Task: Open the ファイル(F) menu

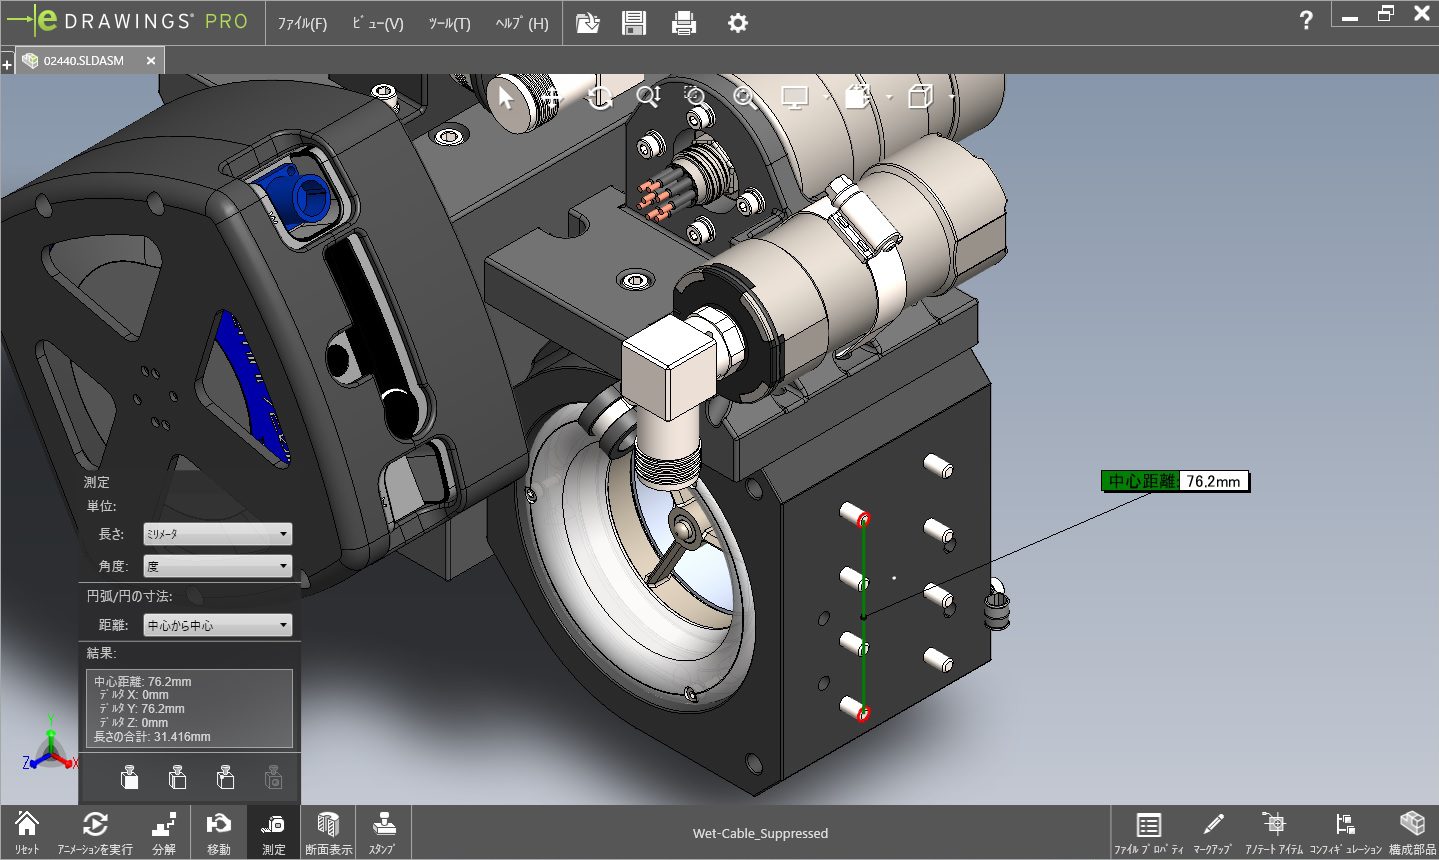Action: point(302,23)
